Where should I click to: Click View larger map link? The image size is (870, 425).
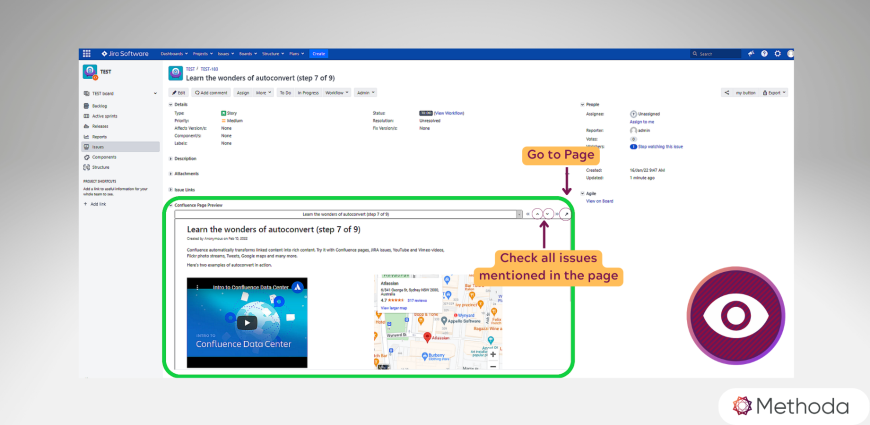[x=394, y=307]
